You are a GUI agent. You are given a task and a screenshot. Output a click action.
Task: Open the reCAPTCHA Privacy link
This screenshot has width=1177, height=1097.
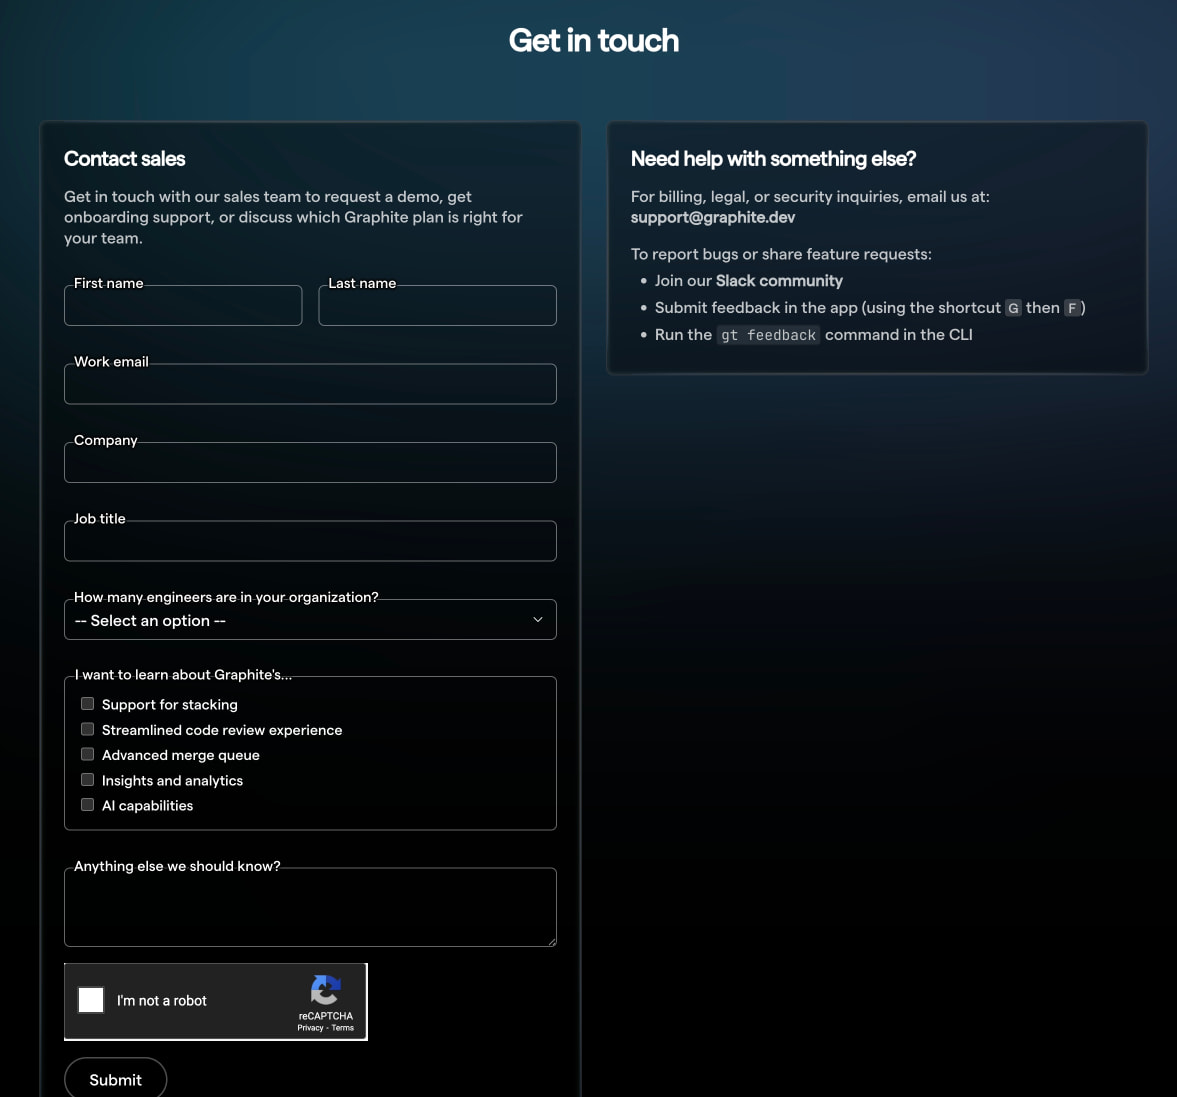[x=310, y=1028]
